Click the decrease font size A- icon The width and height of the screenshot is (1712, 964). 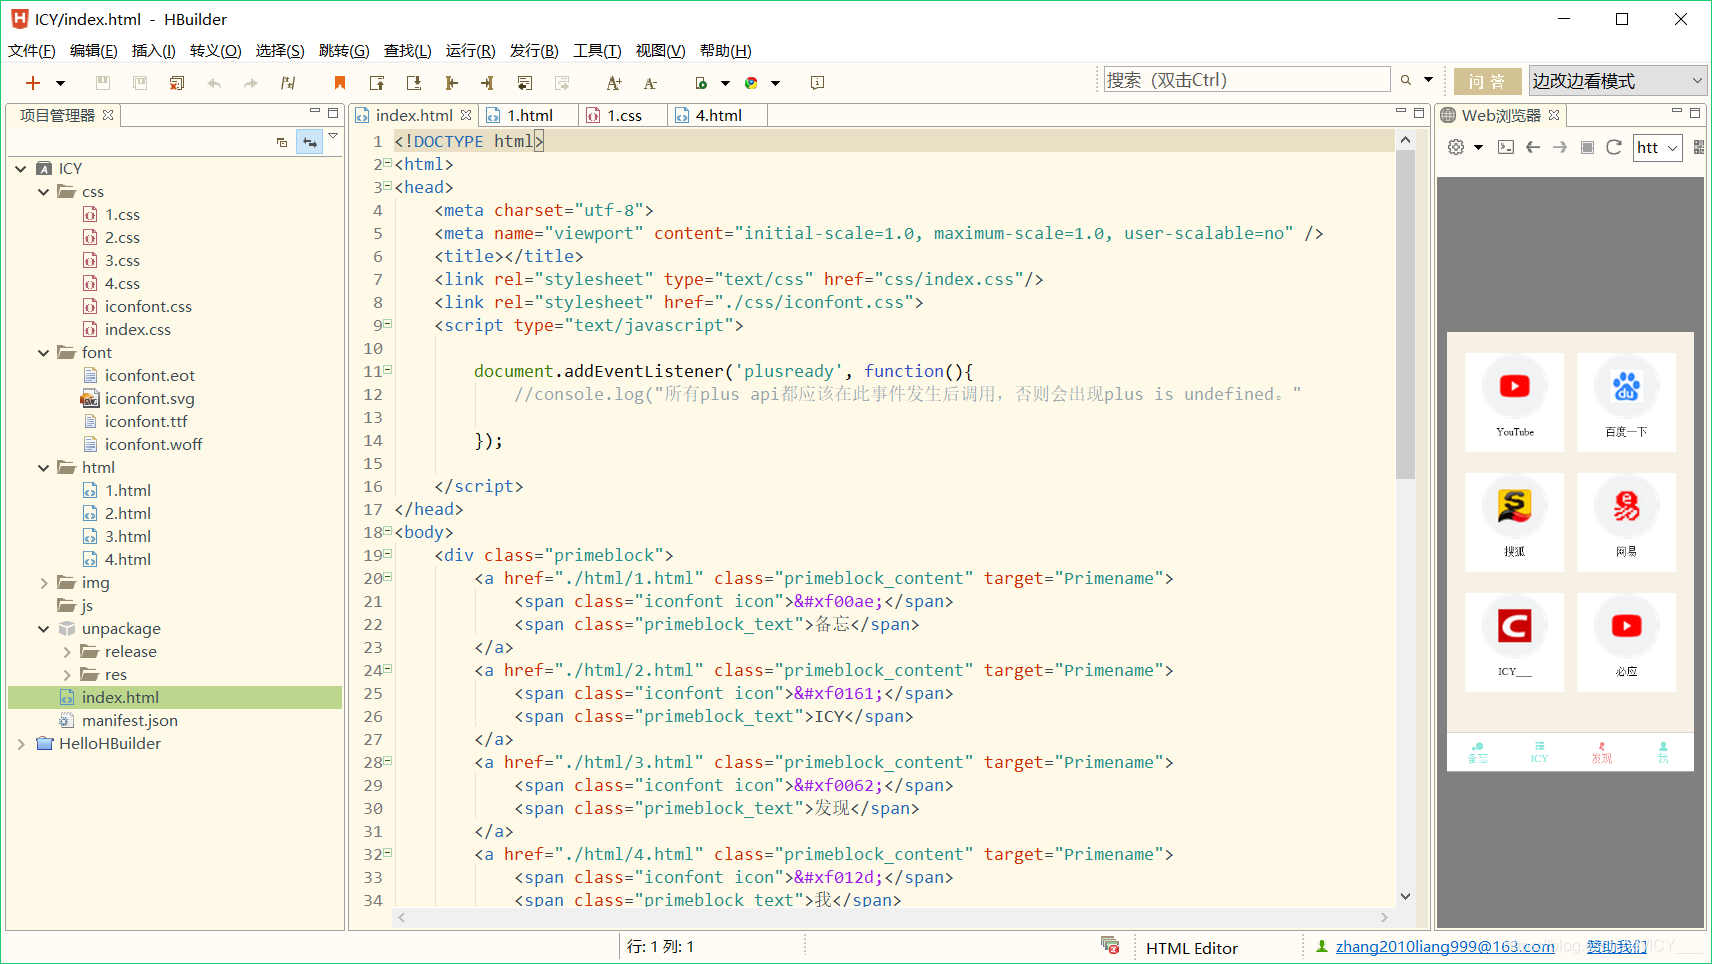click(x=651, y=83)
